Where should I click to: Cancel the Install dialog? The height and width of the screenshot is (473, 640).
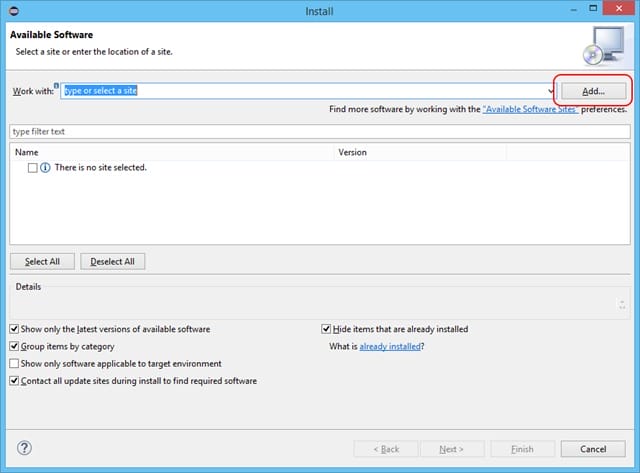(593, 449)
